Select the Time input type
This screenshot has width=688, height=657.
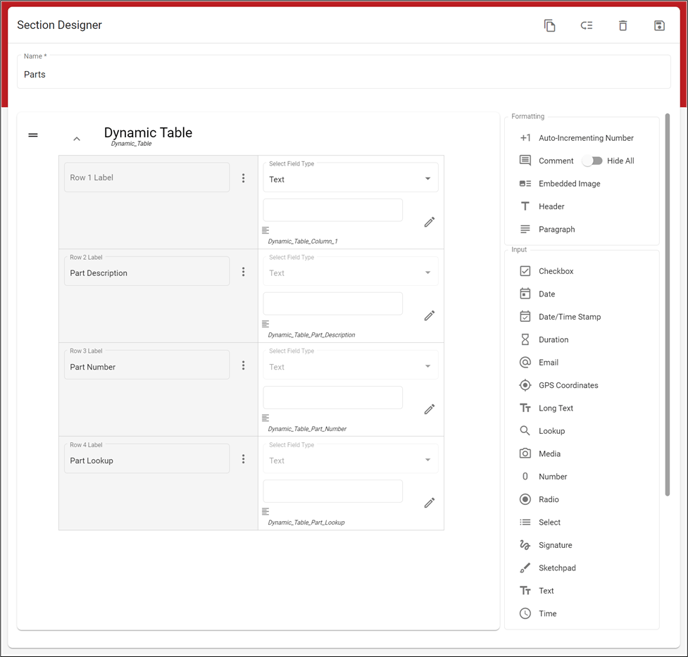coord(538,613)
